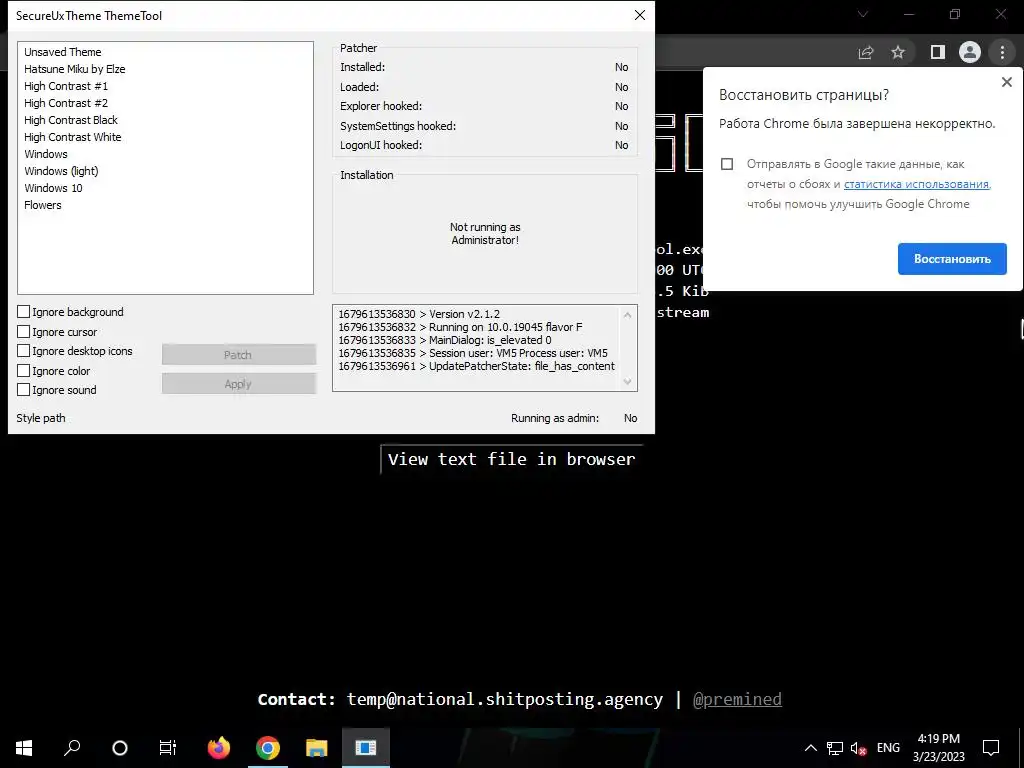Click View text file in browser
Image resolution: width=1024 pixels, height=768 pixels.
(x=511, y=459)
